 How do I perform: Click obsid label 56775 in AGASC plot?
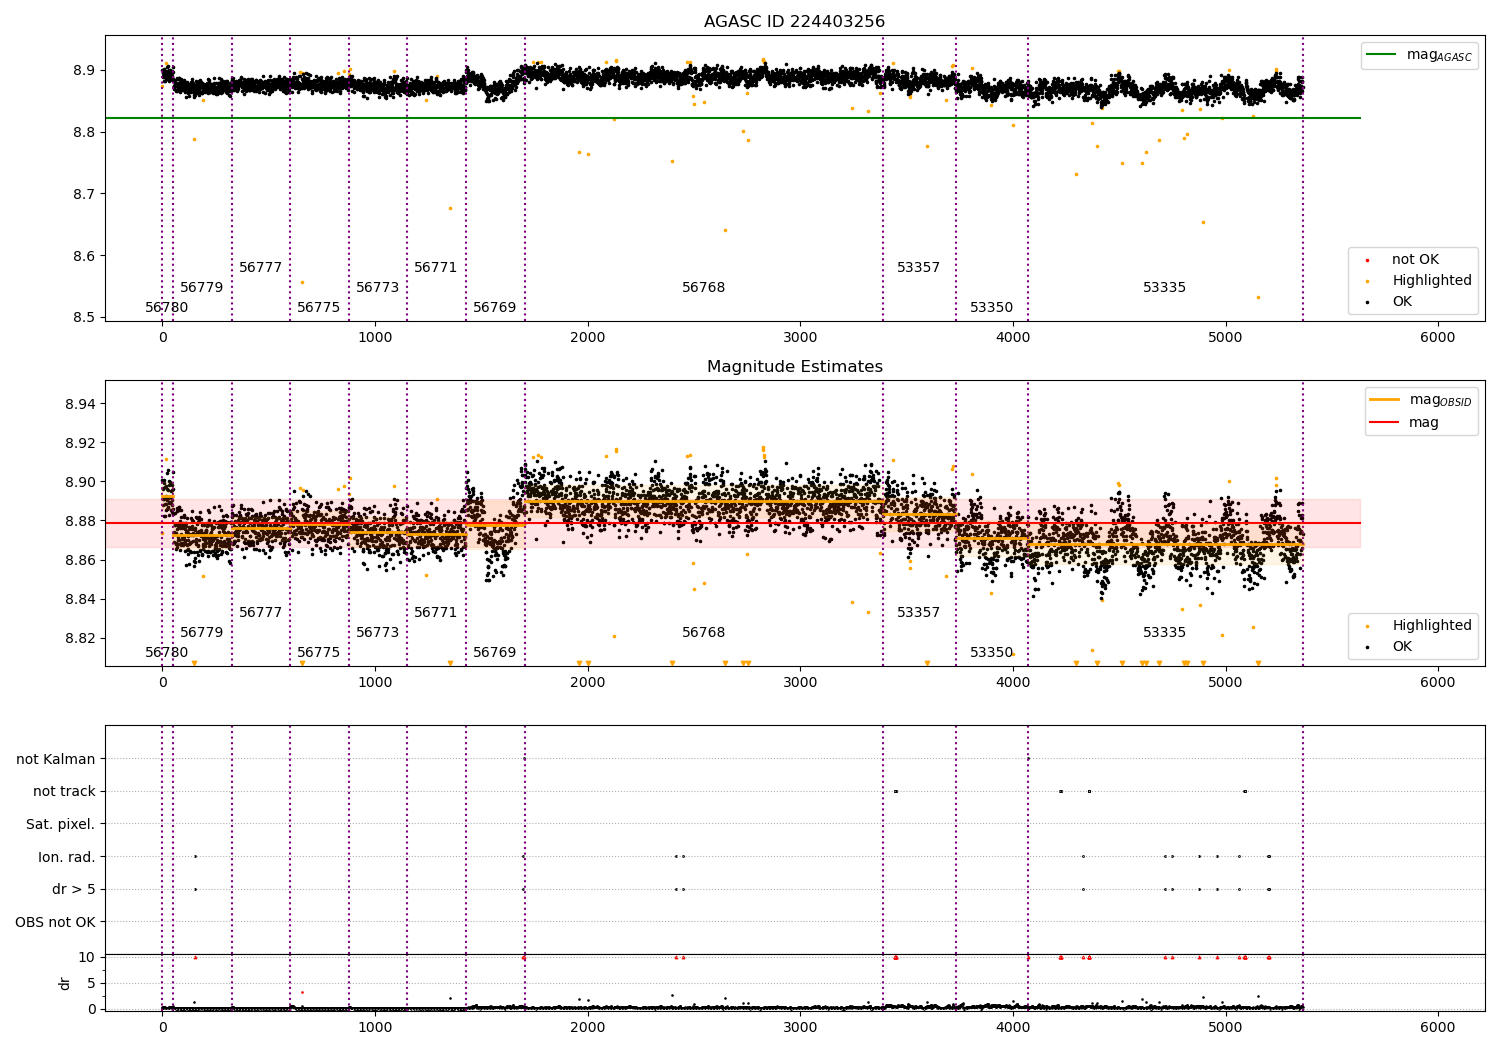(x=319, y=308)
